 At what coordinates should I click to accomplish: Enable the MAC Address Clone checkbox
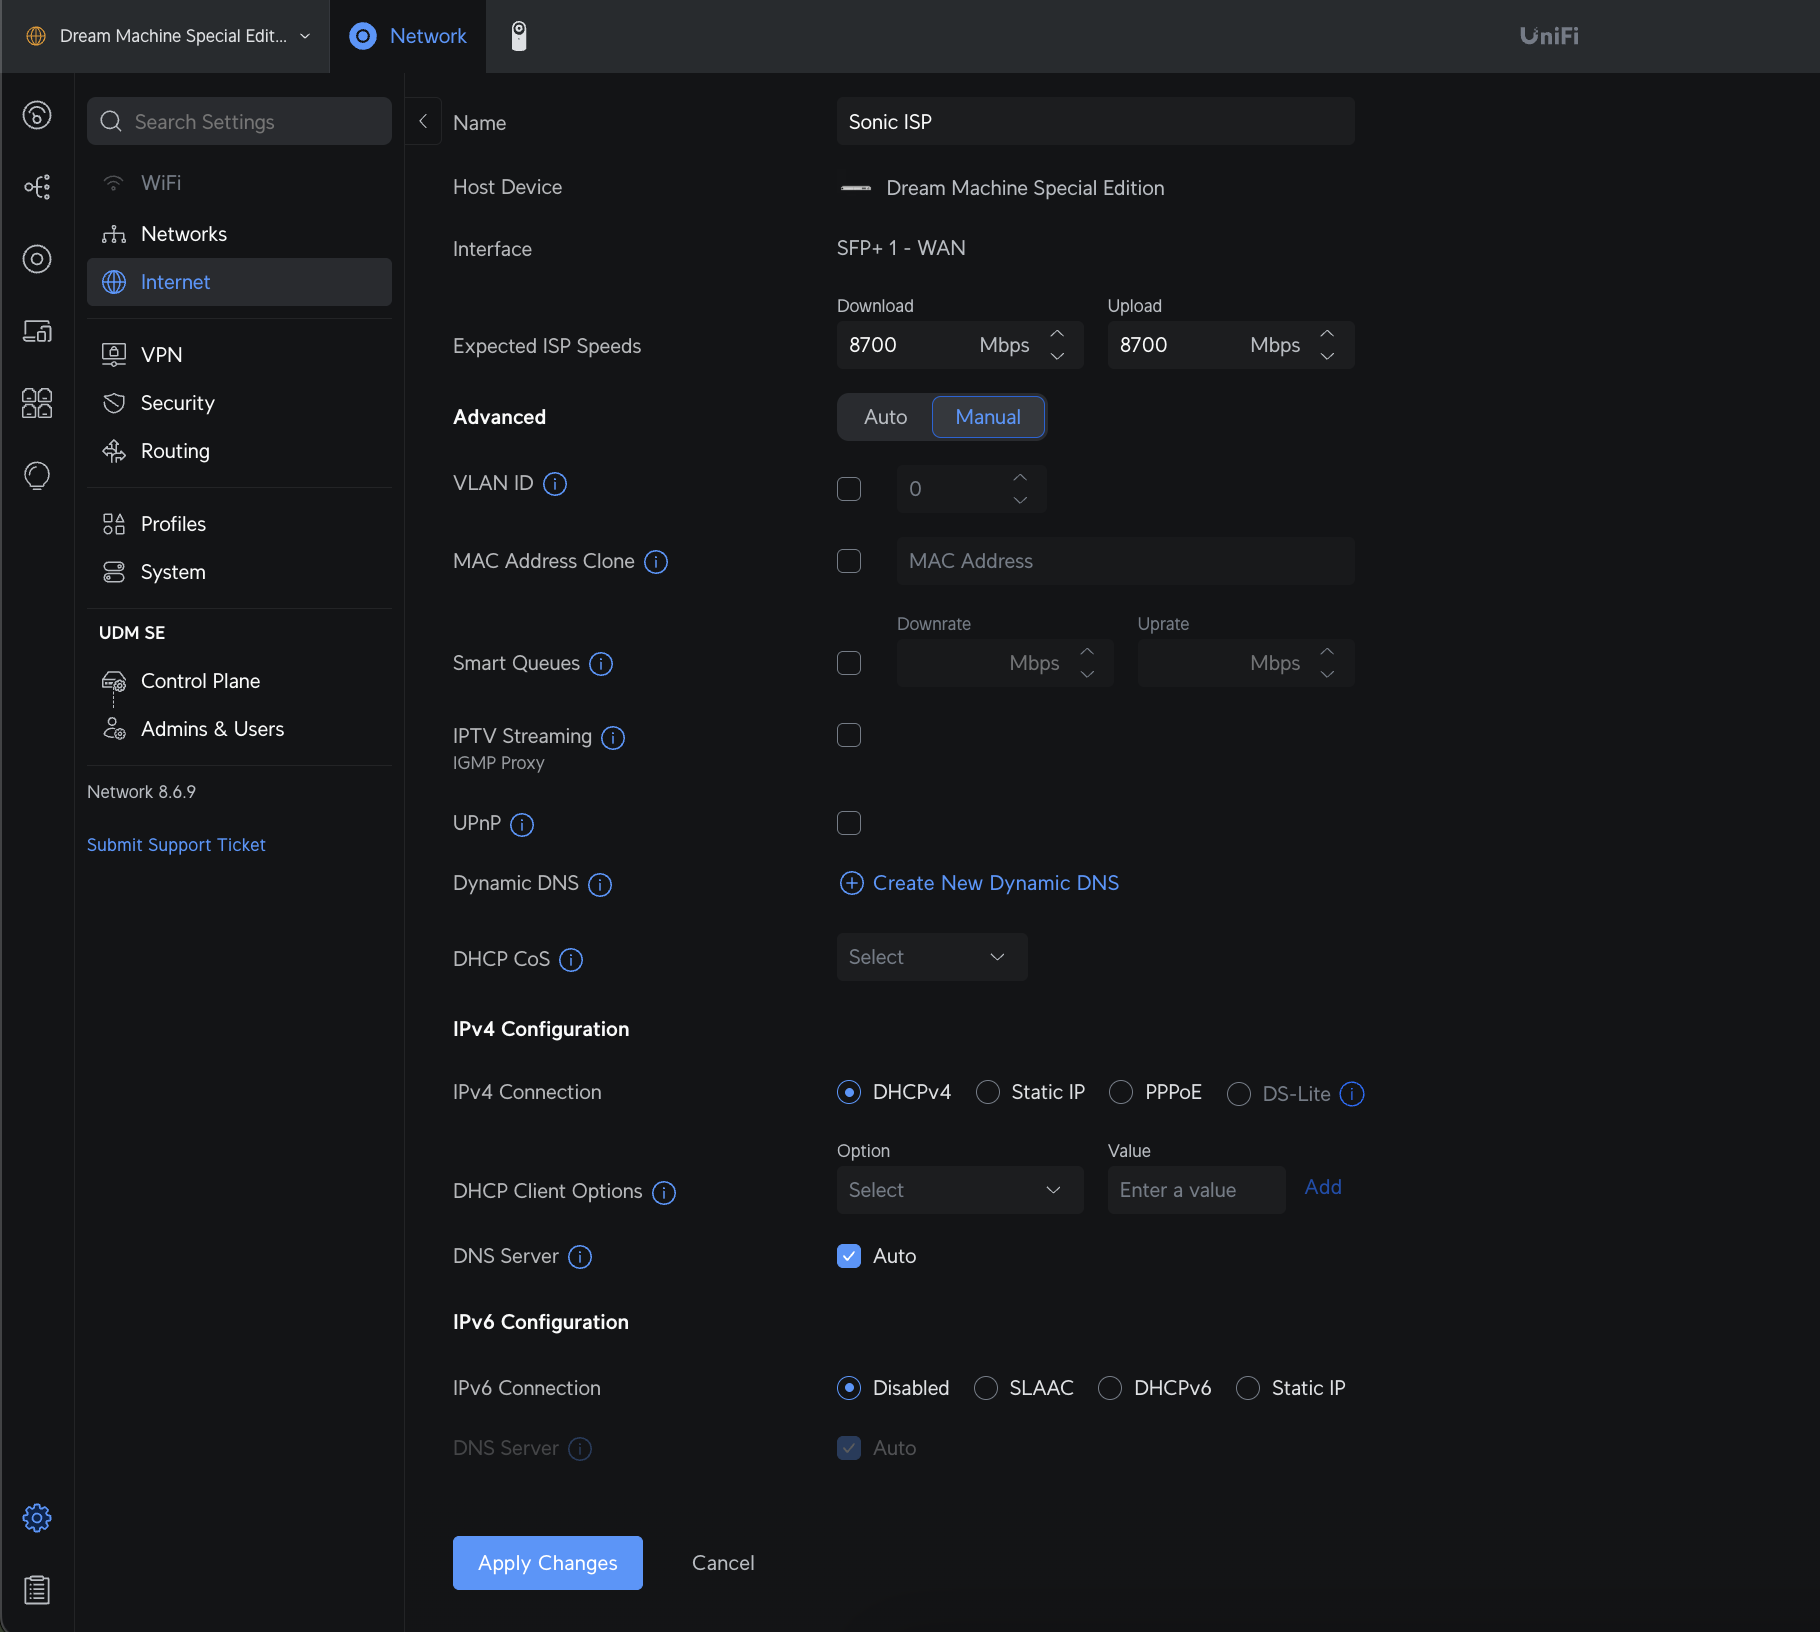[849, 561]
